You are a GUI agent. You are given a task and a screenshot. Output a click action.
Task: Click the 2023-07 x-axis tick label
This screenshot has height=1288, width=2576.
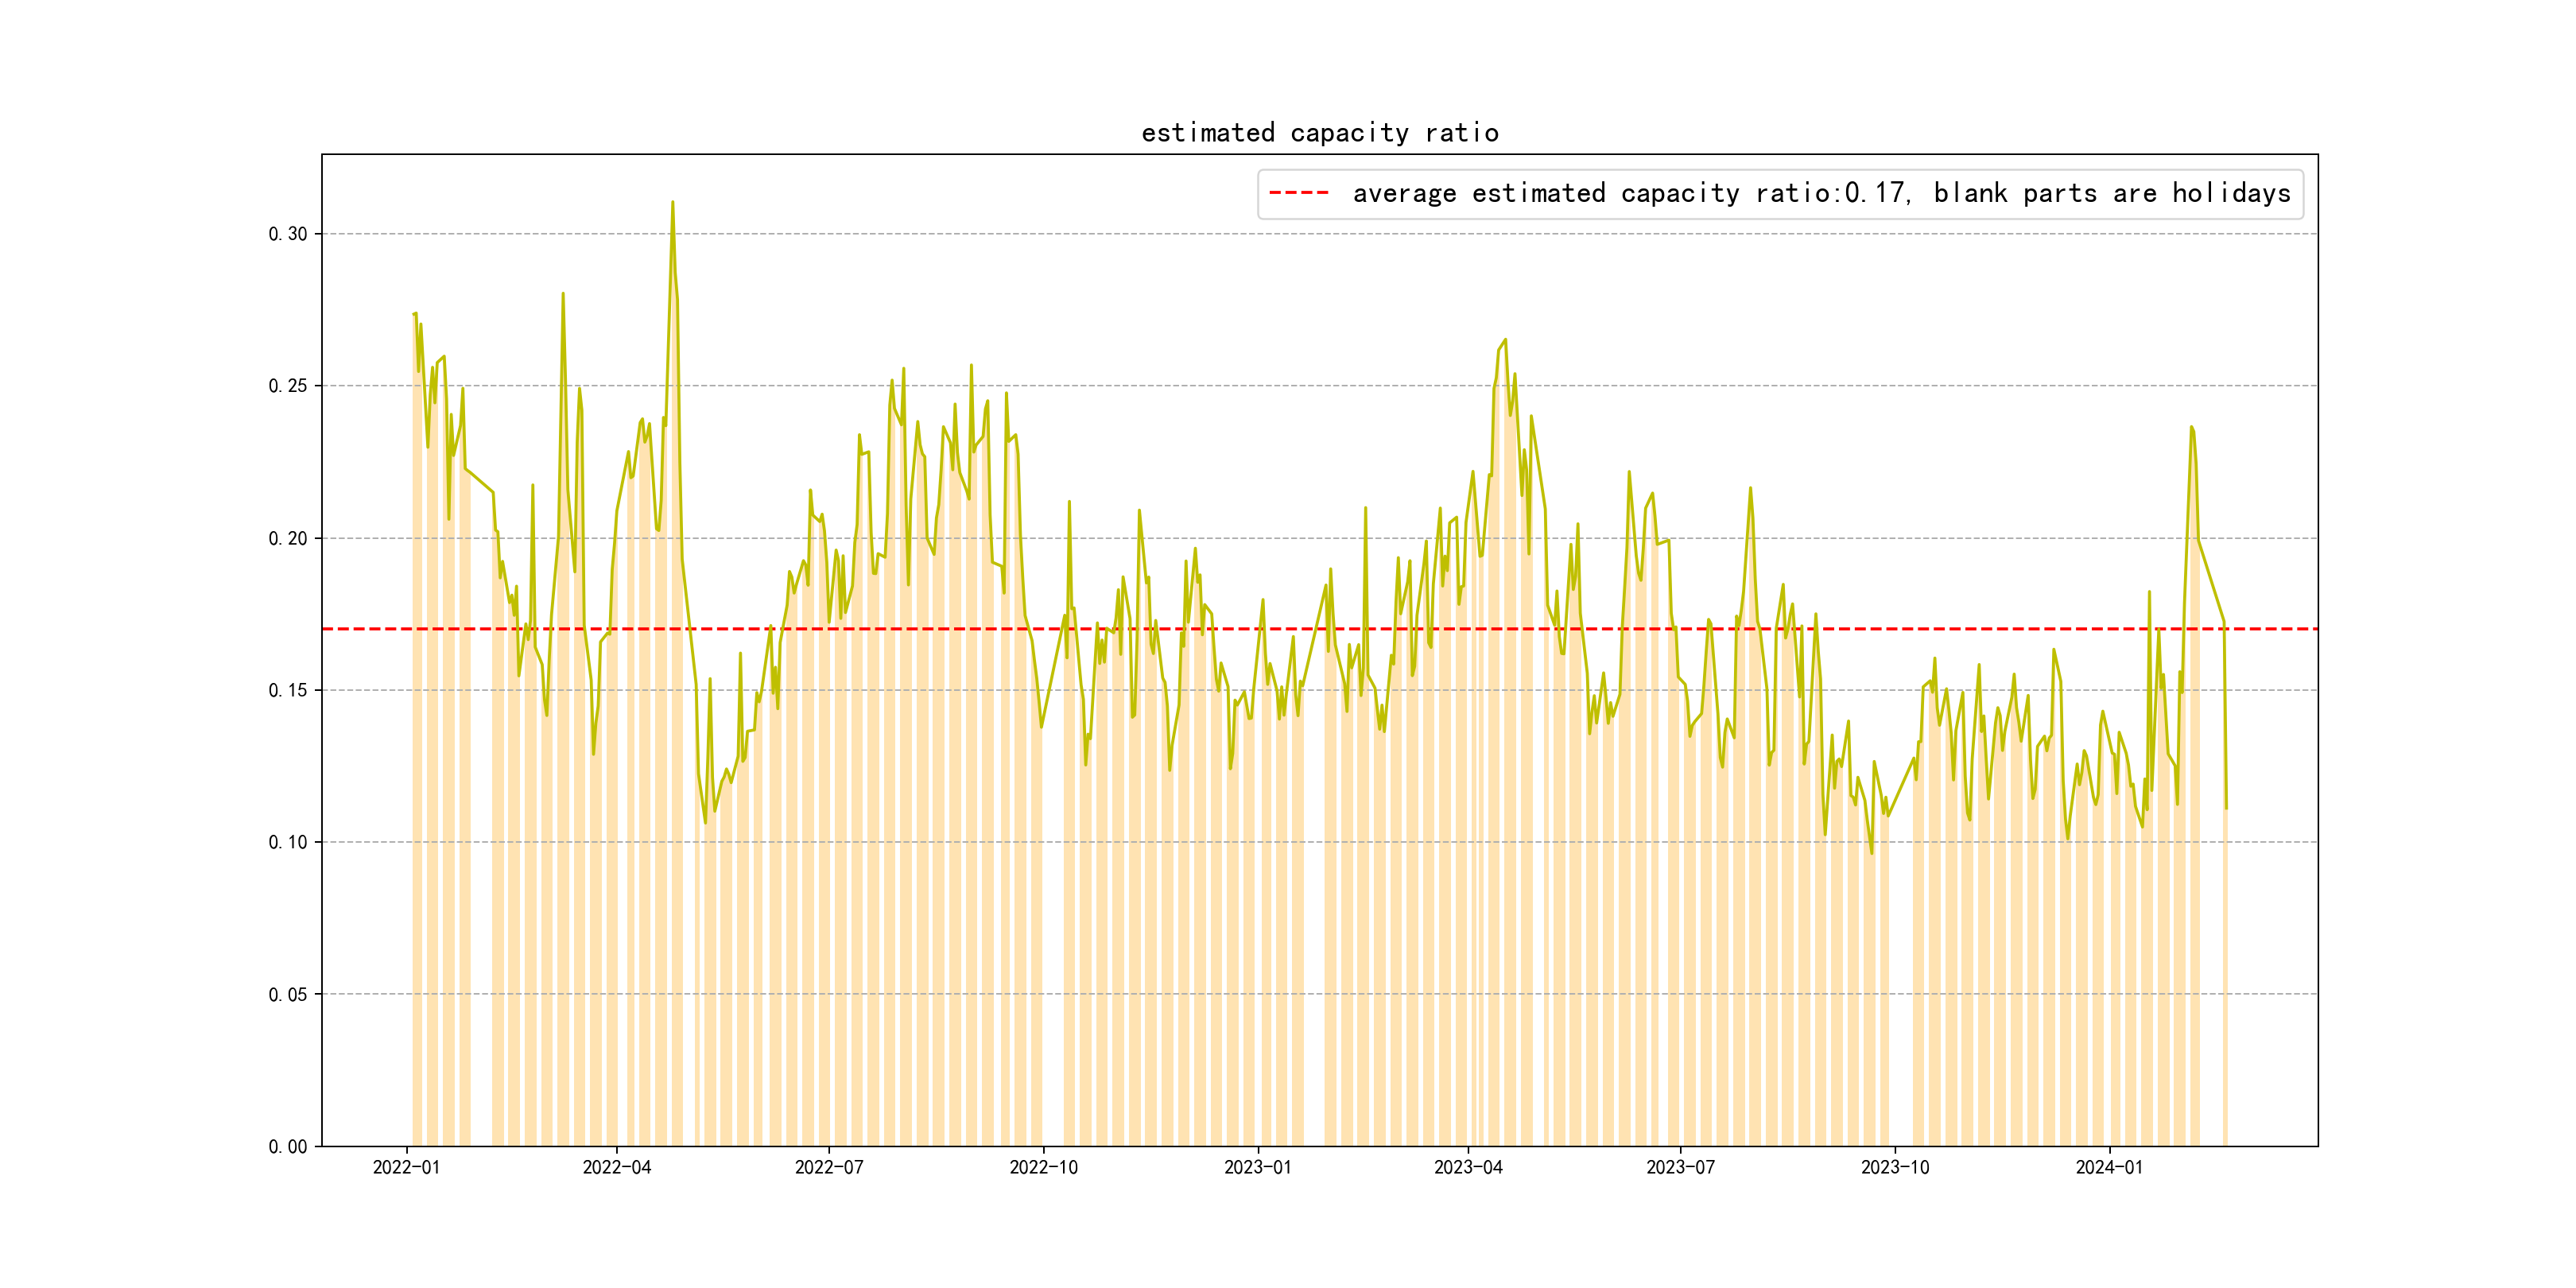pos(1680,1167)
